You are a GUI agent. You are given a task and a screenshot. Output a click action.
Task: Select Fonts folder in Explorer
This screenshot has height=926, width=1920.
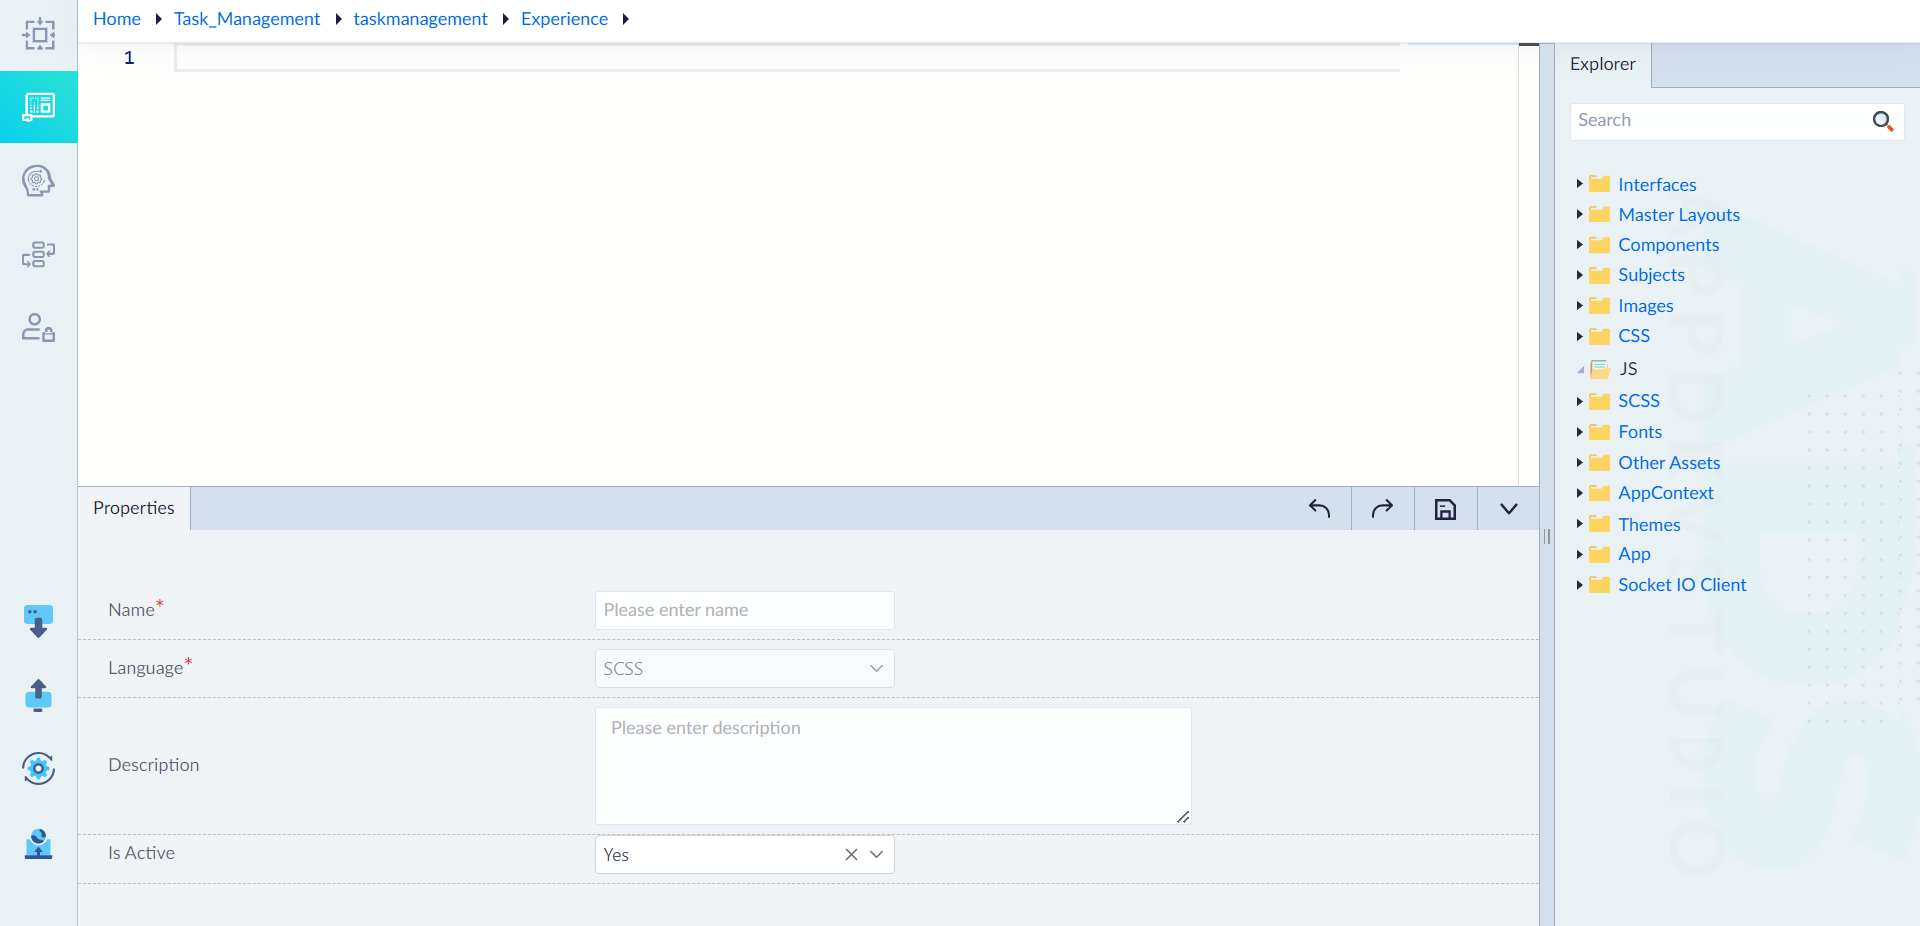(x=1640, y=432)
